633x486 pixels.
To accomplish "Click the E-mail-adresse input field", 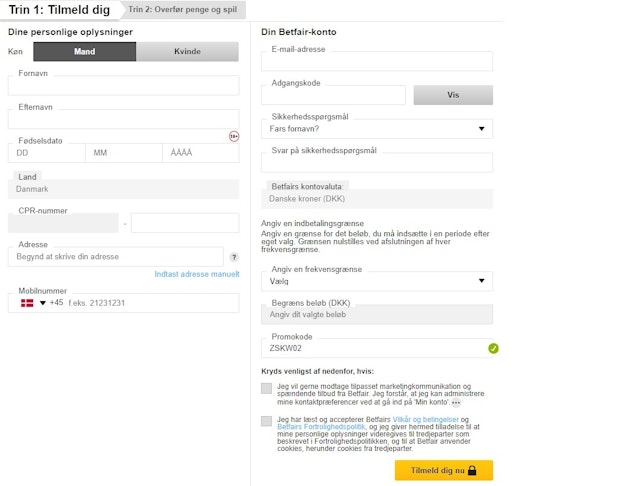I will pyautogui.click(x=376, y=62).
